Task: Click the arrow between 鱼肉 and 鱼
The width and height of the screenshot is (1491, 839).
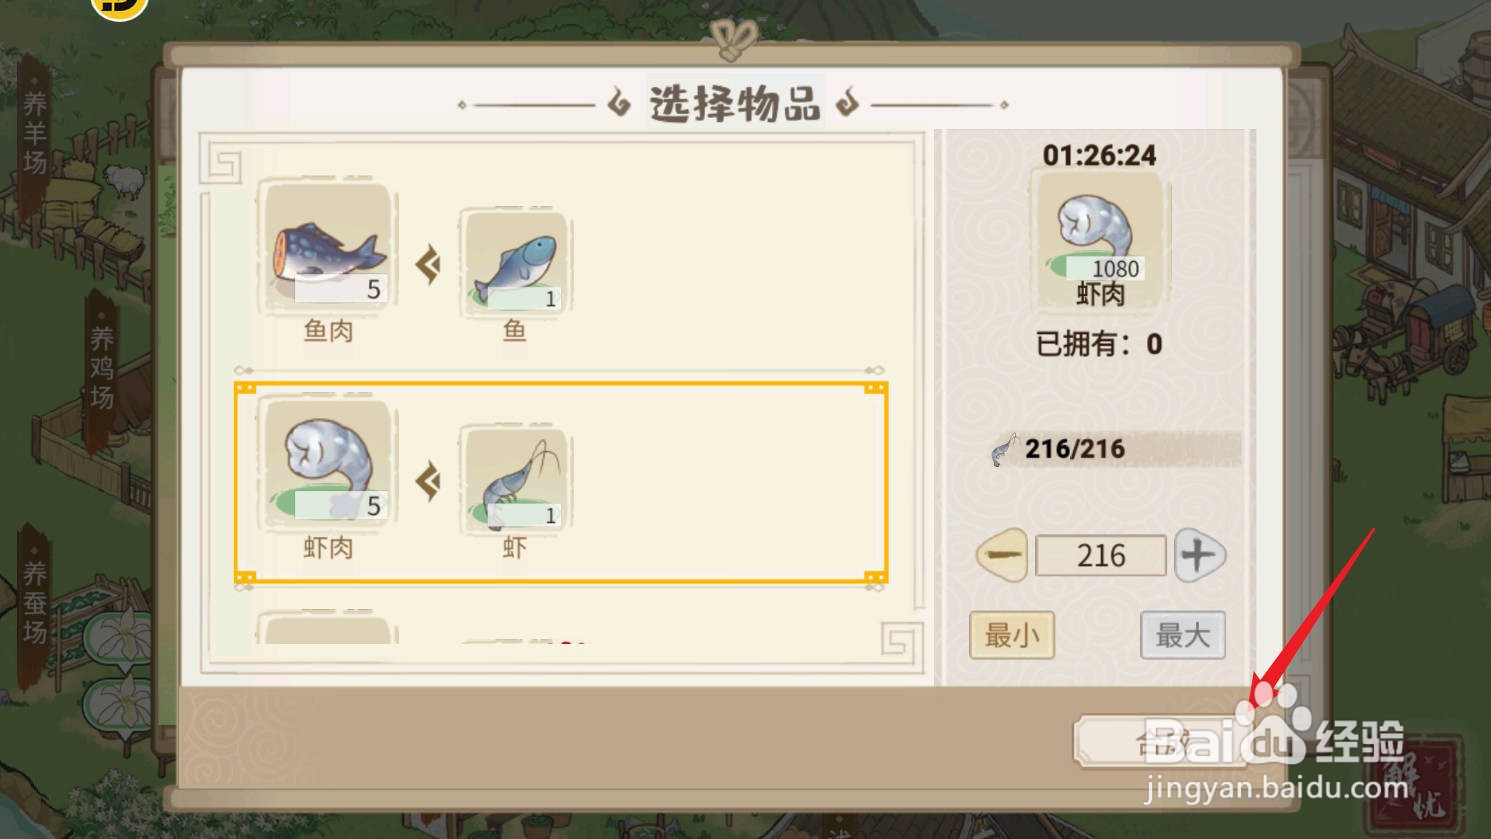Action: click(428, 265)
